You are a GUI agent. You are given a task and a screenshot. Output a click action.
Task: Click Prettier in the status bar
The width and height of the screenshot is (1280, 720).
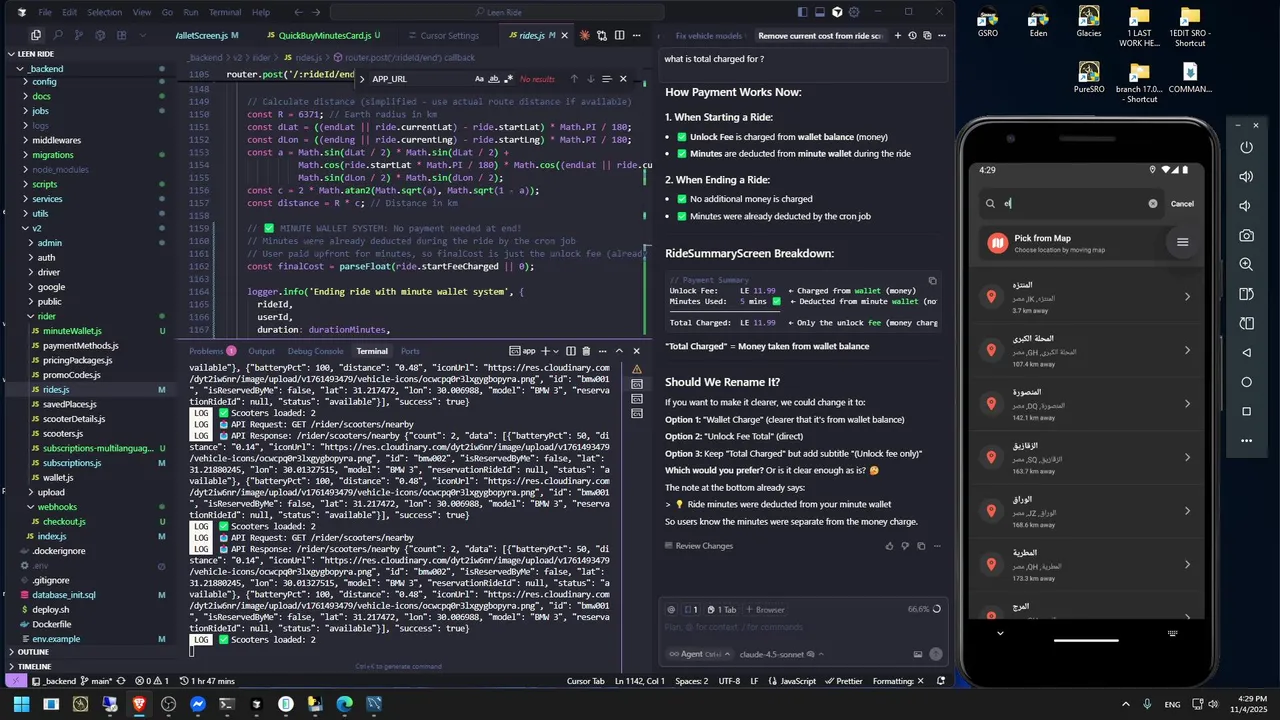click(843, 681)
